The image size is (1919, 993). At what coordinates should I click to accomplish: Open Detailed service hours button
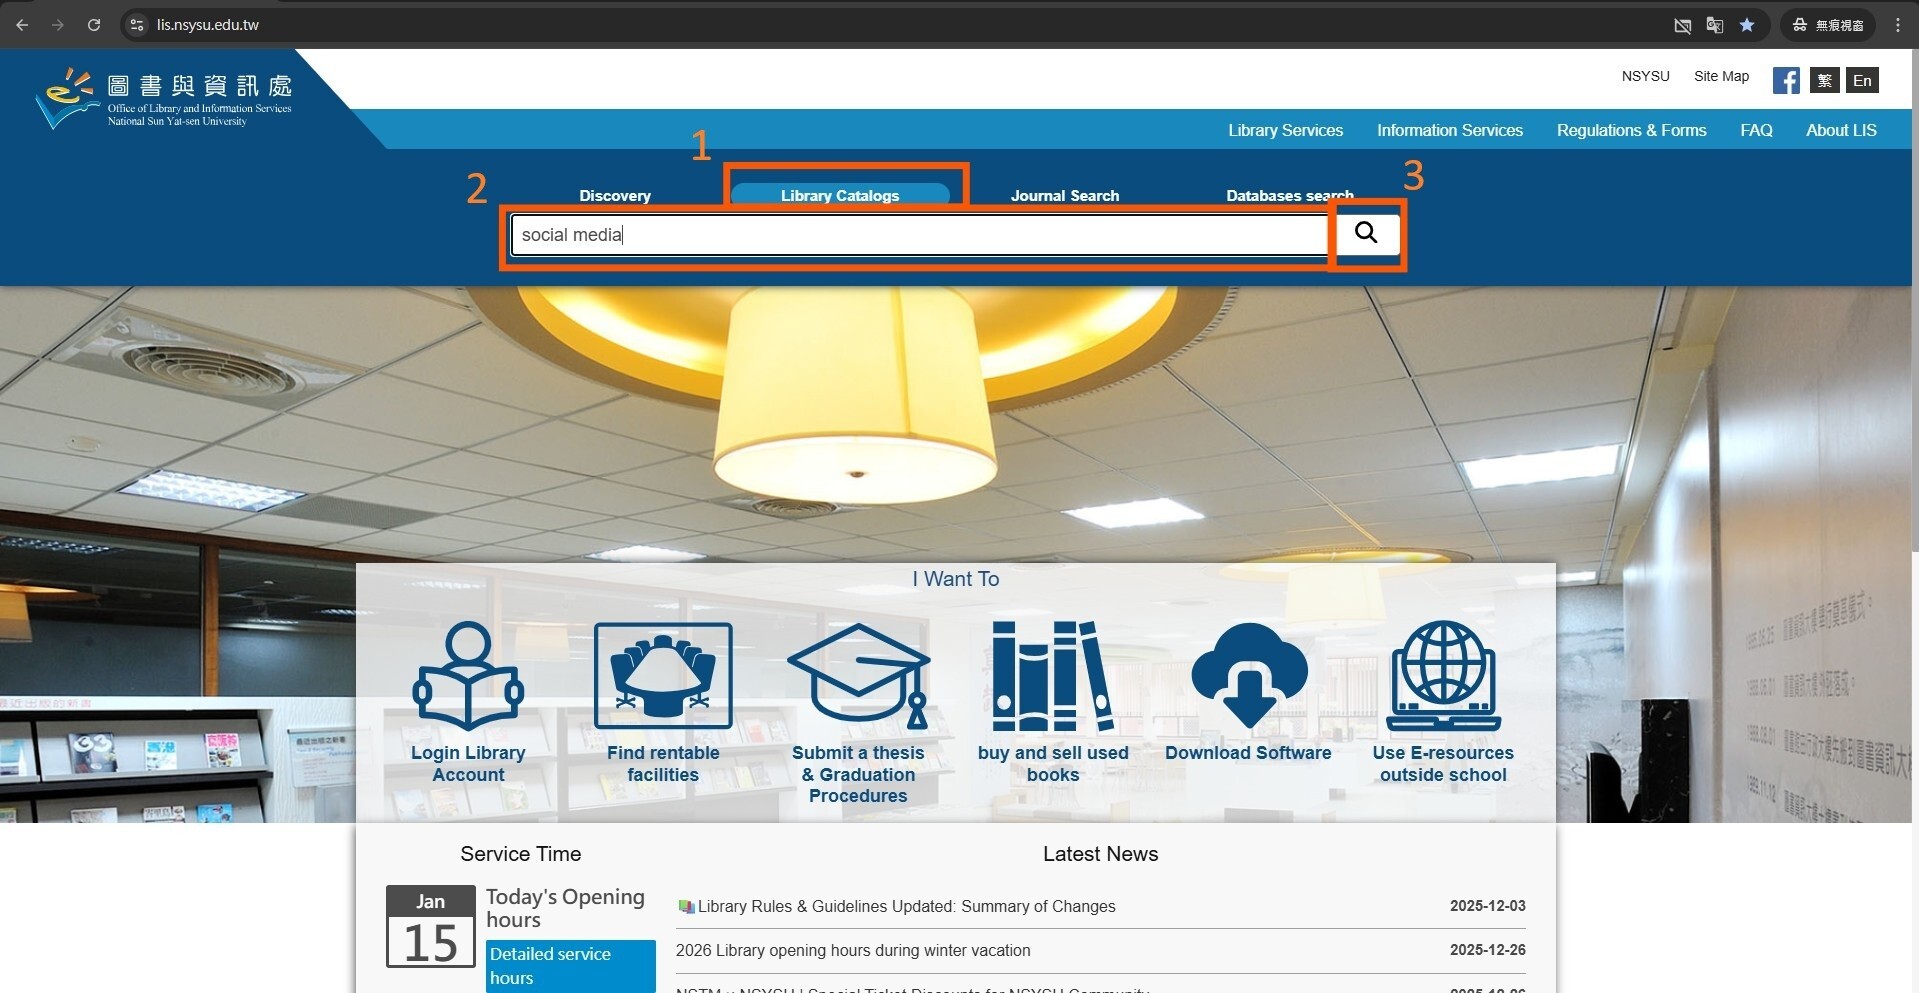(570, 965)
